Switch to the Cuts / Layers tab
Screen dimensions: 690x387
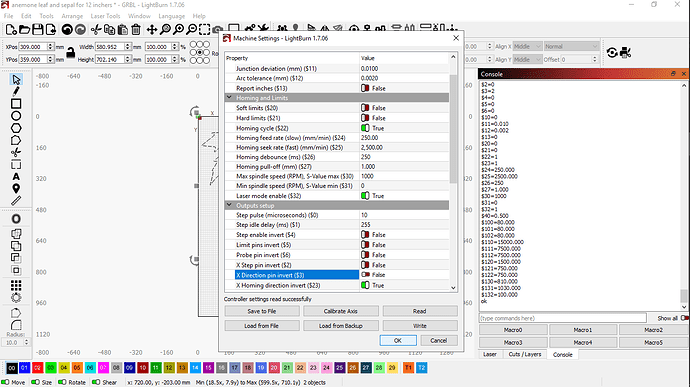525,354
